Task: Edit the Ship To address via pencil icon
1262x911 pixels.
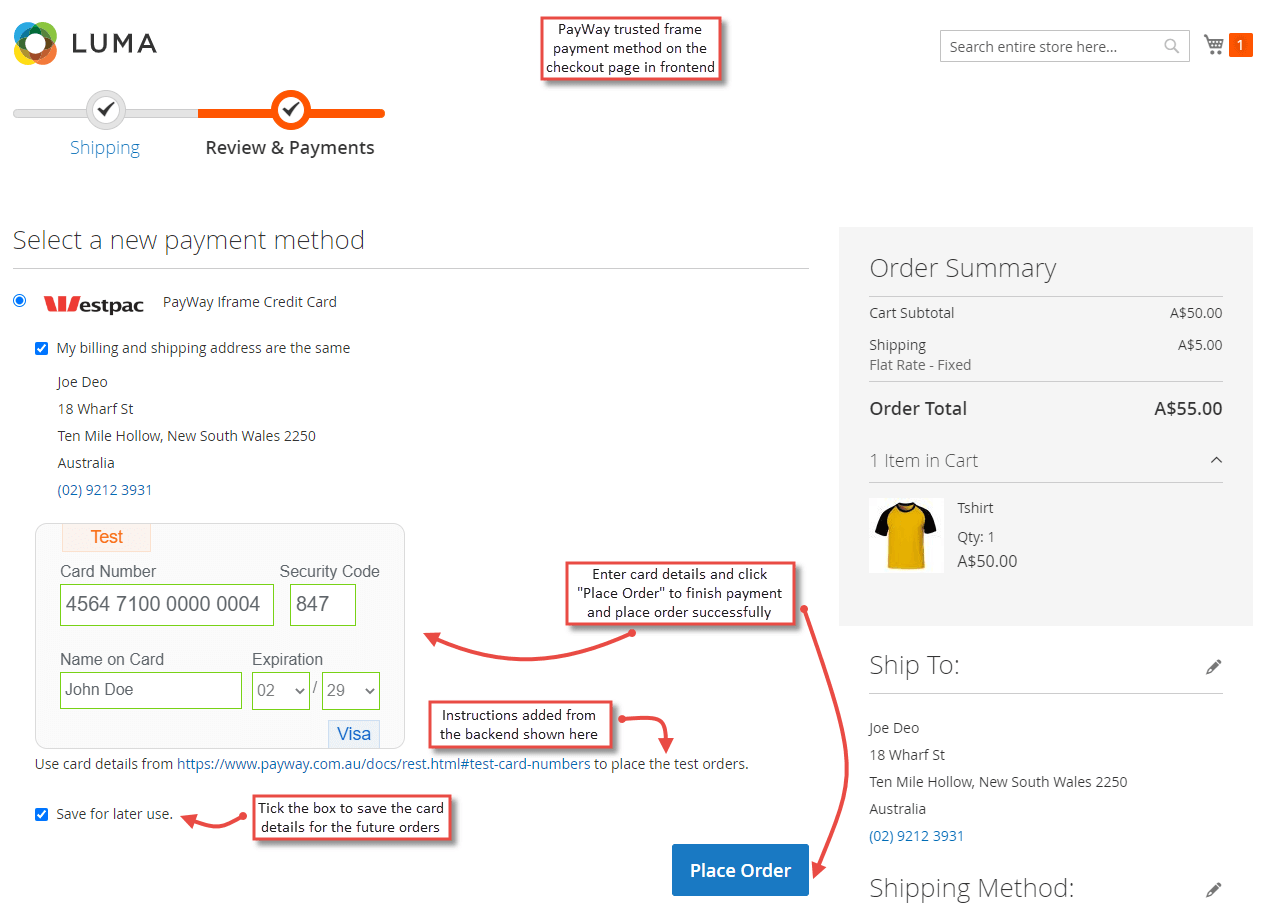Action: pyautogui.click(x=1213, y=666)
